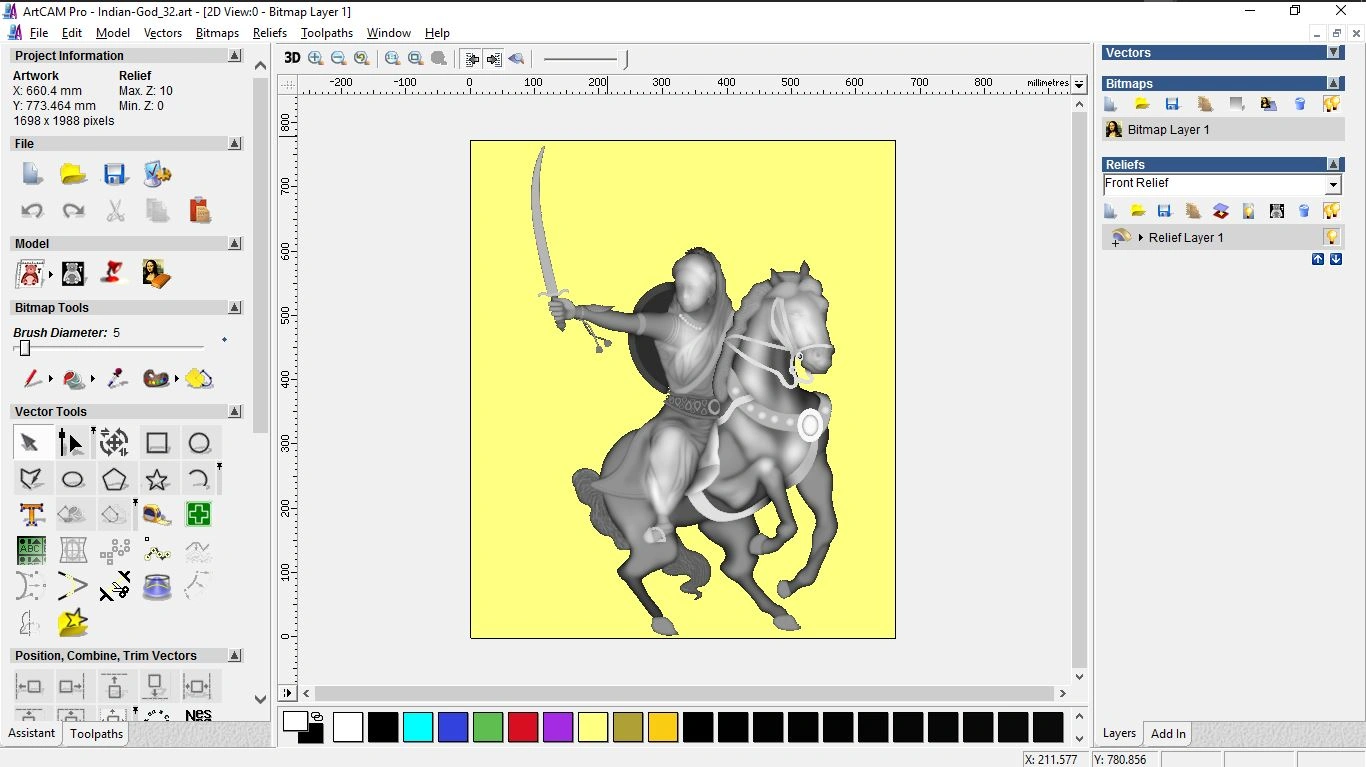
Task: Expand Relief Layer 1 disclosure triangle
Action: click(1141, 238)
